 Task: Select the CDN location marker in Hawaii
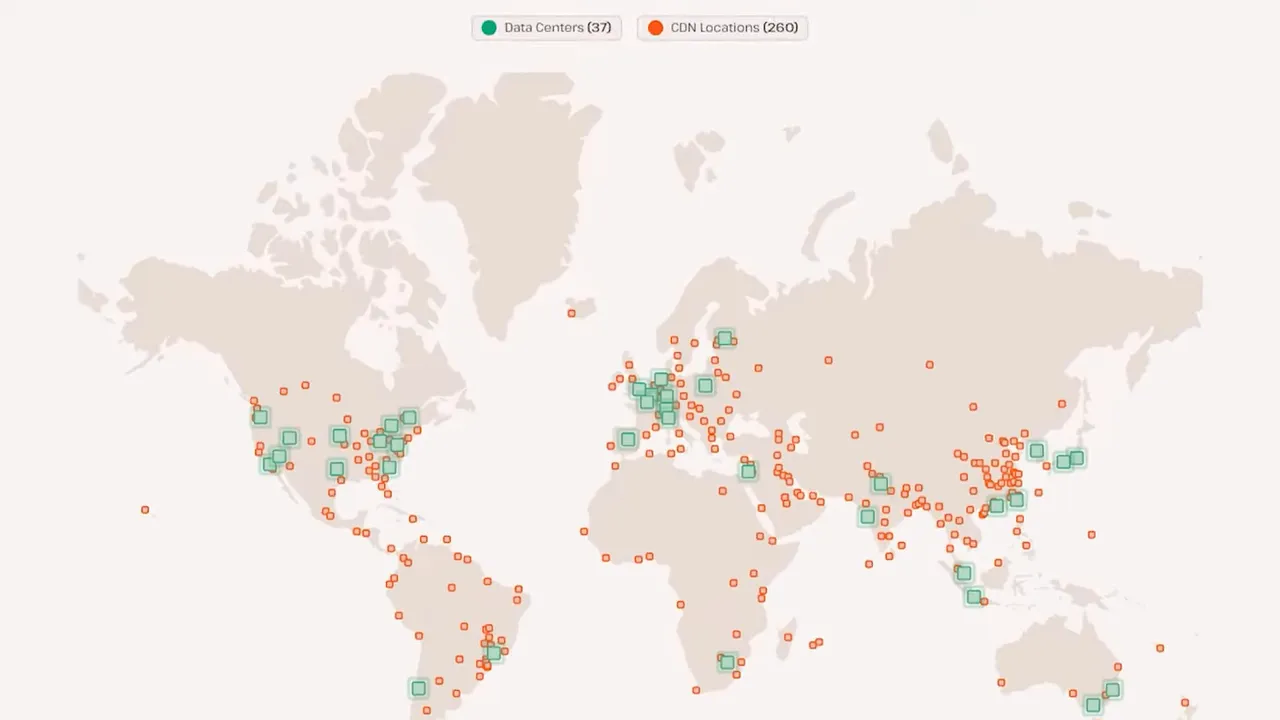coord(145,510)
